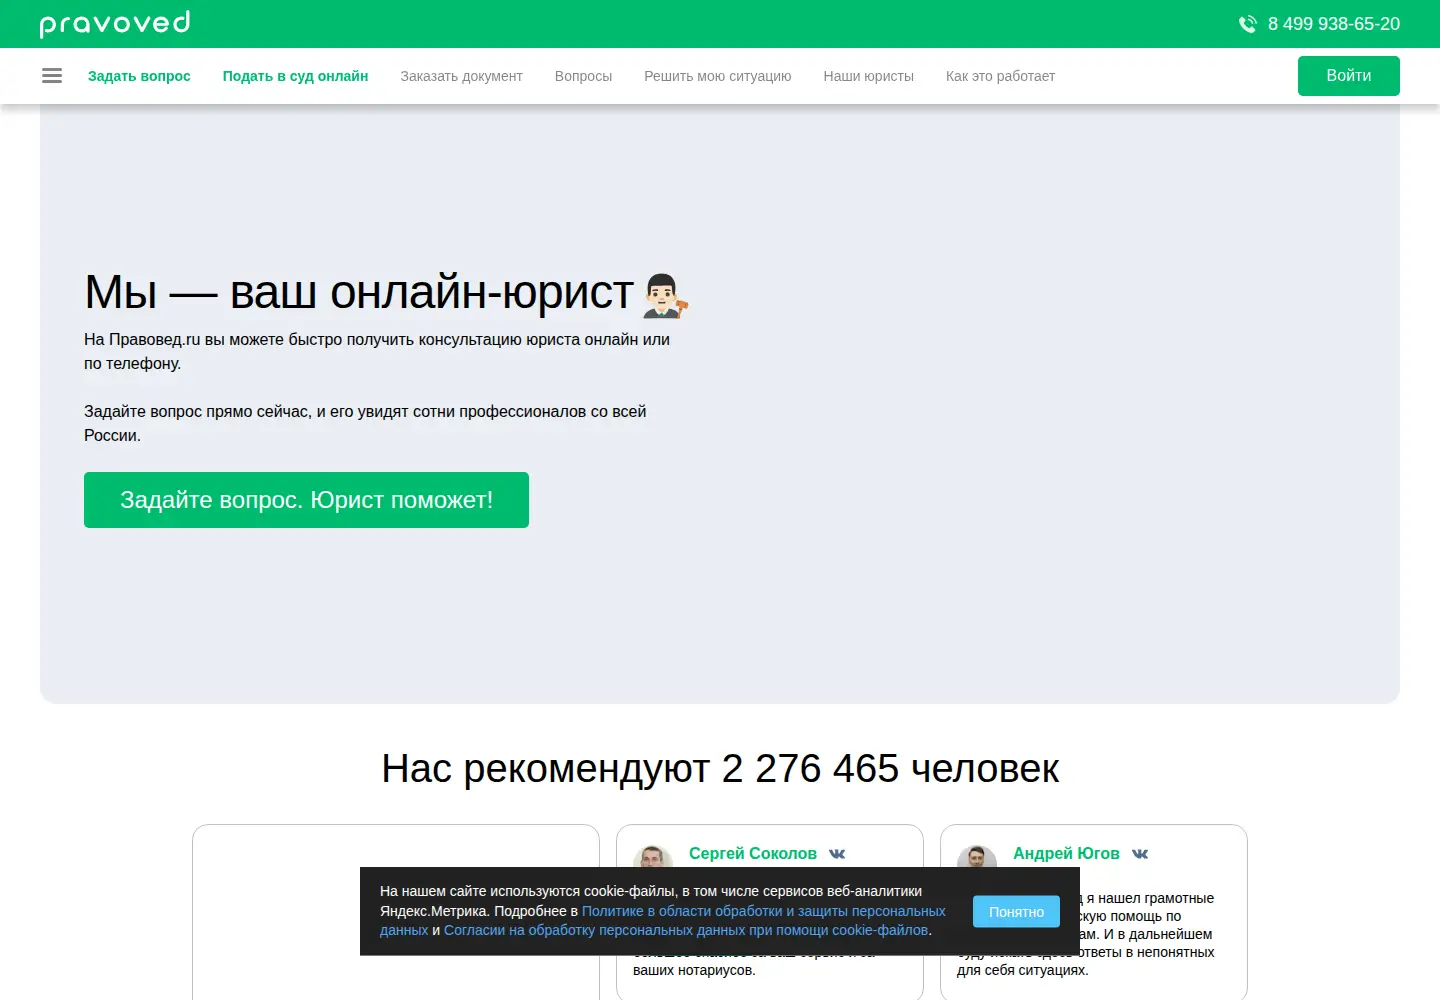The height and width of the screenshot is (1000, 1440).
Task: Click the pravoved logo
Action: [x=115, y=23]
